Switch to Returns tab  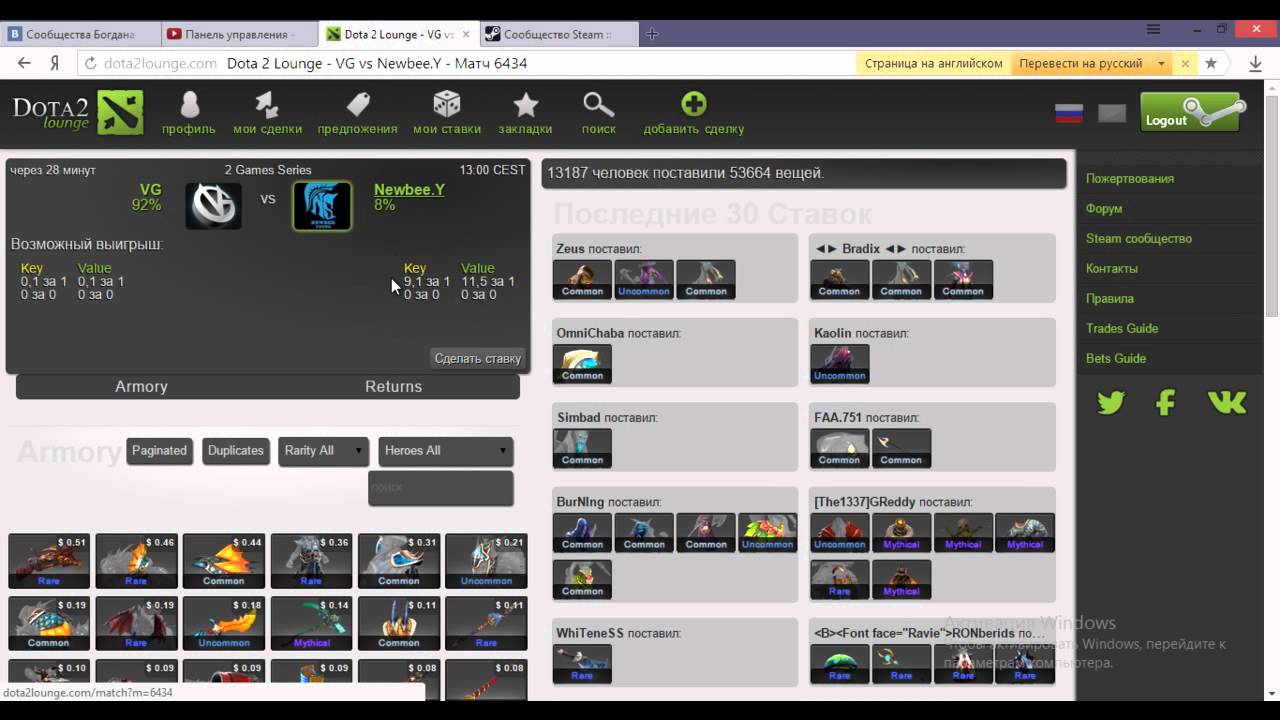point(393,387)
